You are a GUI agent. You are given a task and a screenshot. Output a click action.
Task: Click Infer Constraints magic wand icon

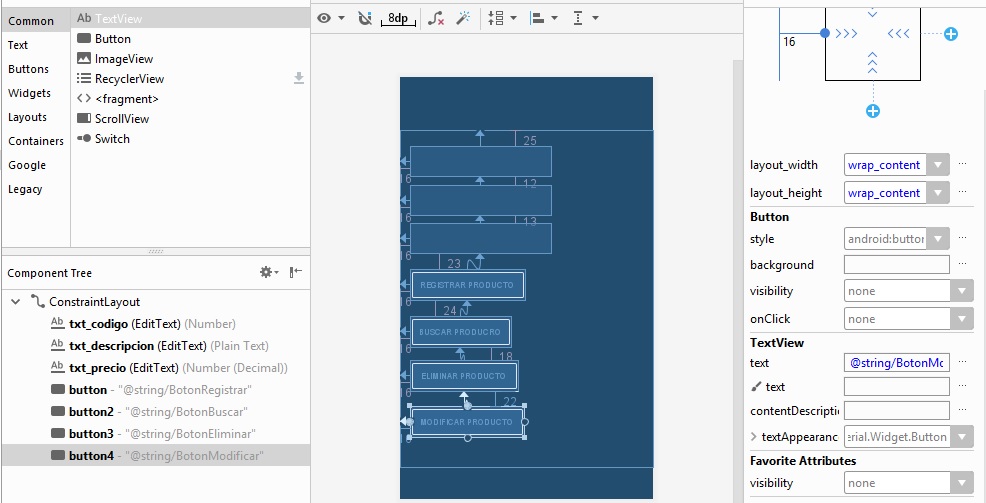pos(462,18)
